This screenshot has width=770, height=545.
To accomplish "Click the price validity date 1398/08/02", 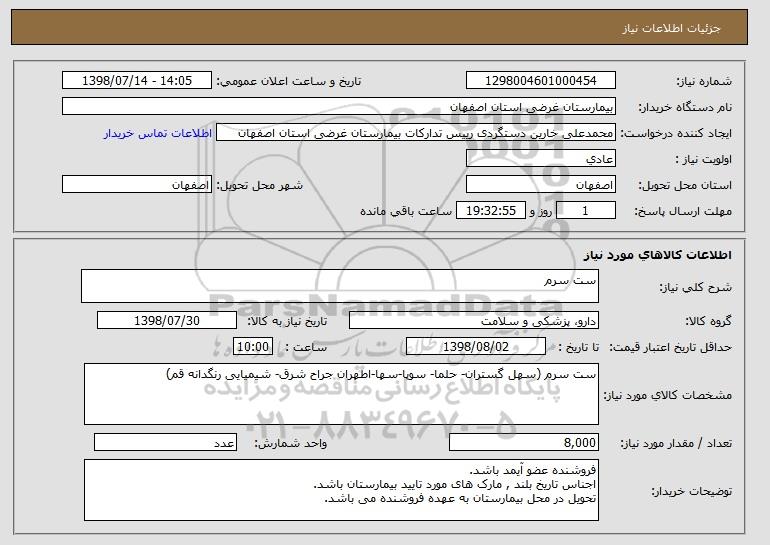I will point(476,347).
